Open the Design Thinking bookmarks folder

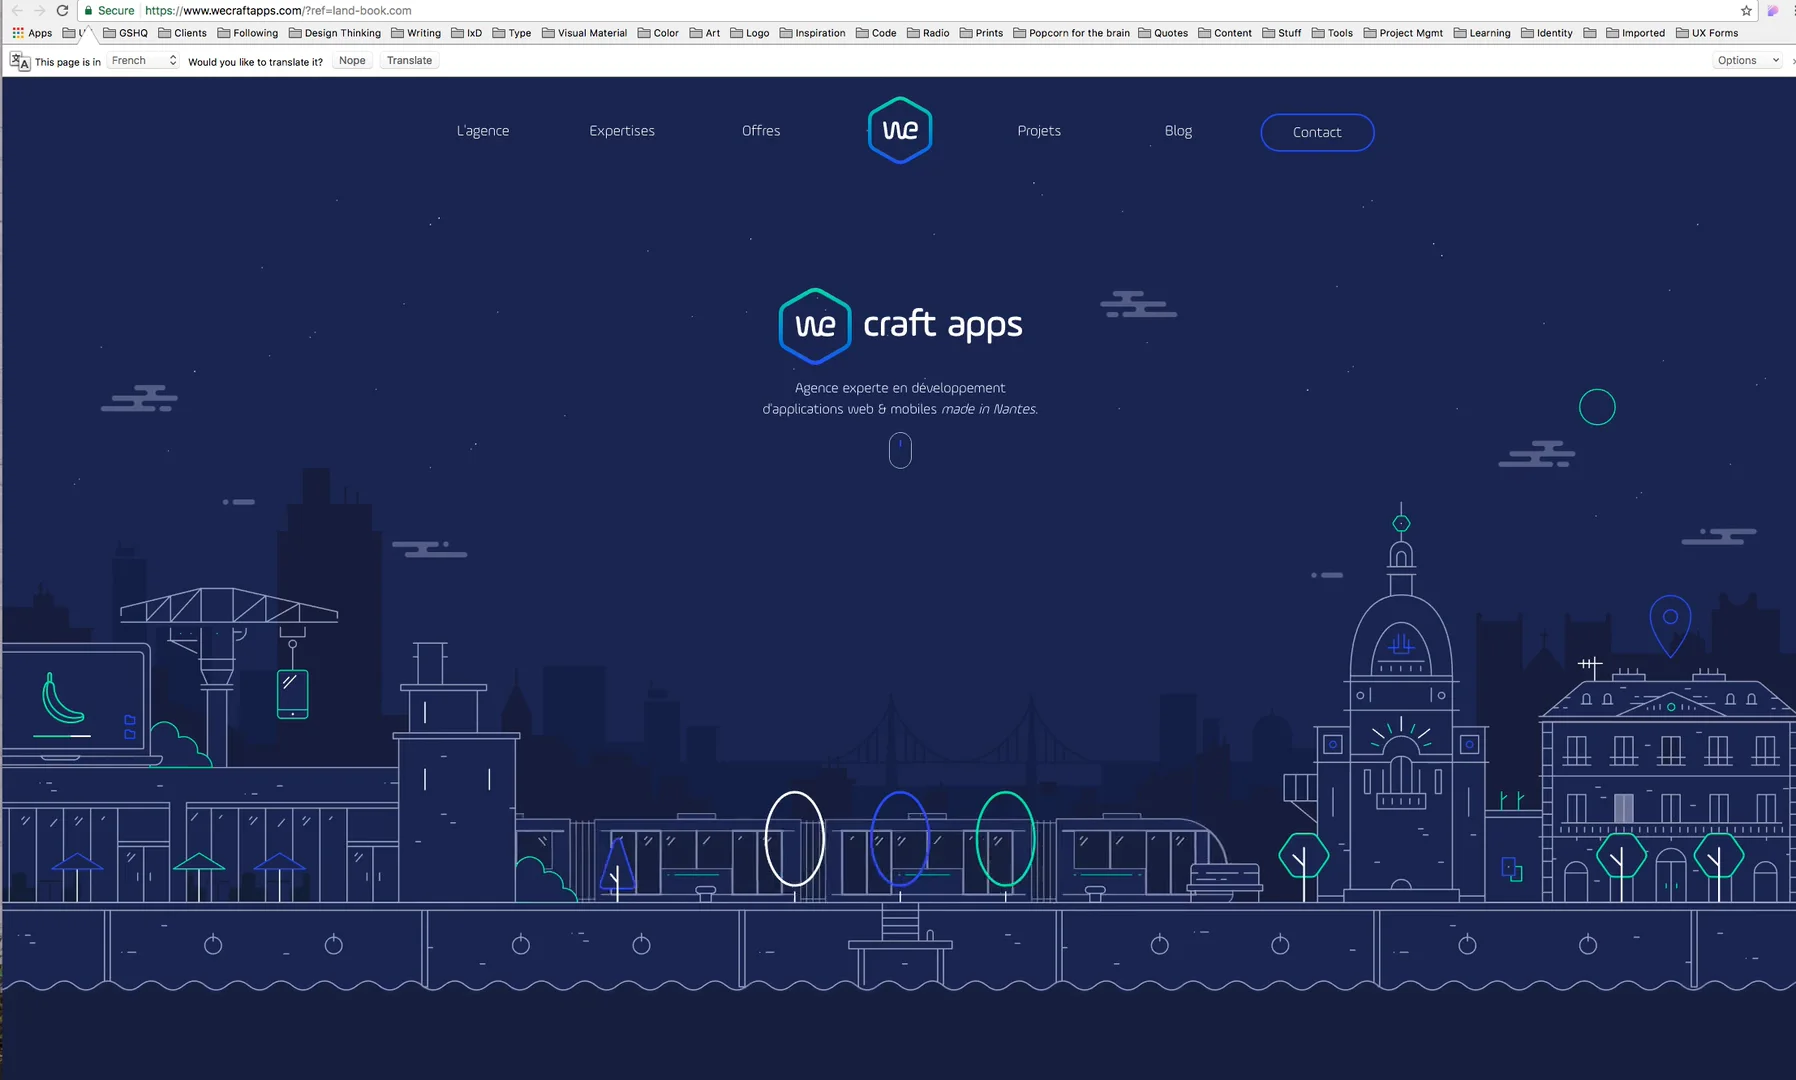tap(335, 33)
